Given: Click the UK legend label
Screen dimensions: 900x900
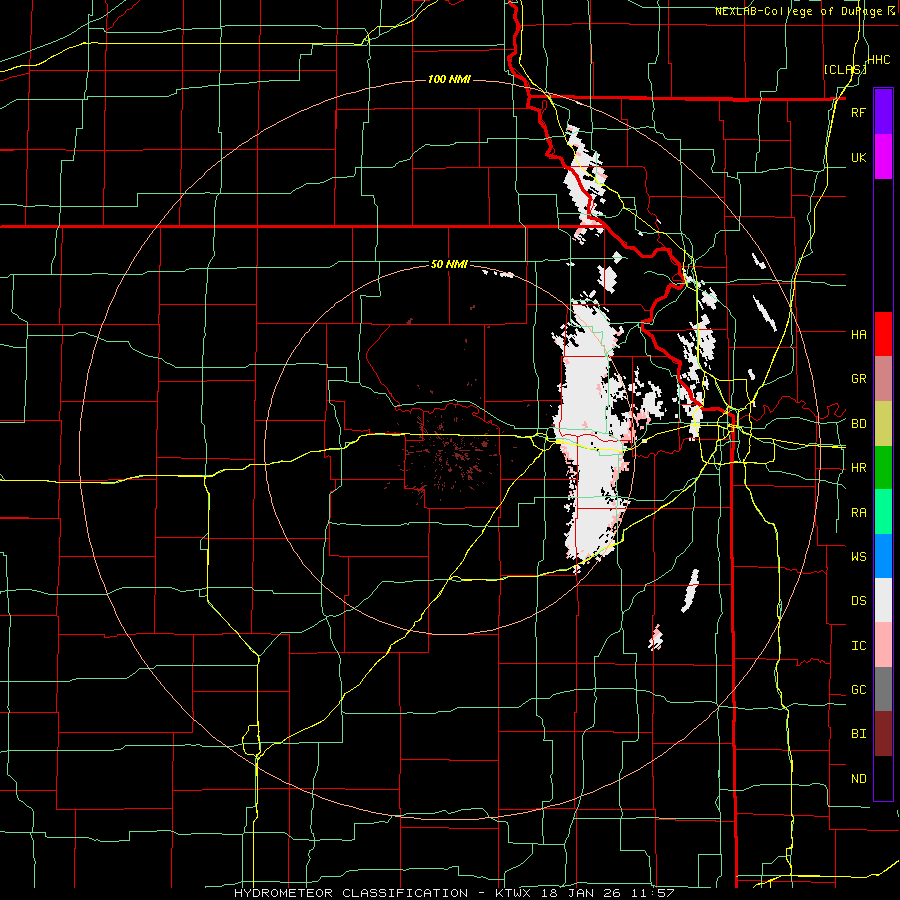Looking at the screenshot, I should pyautogui.click(x=858, y=157).
